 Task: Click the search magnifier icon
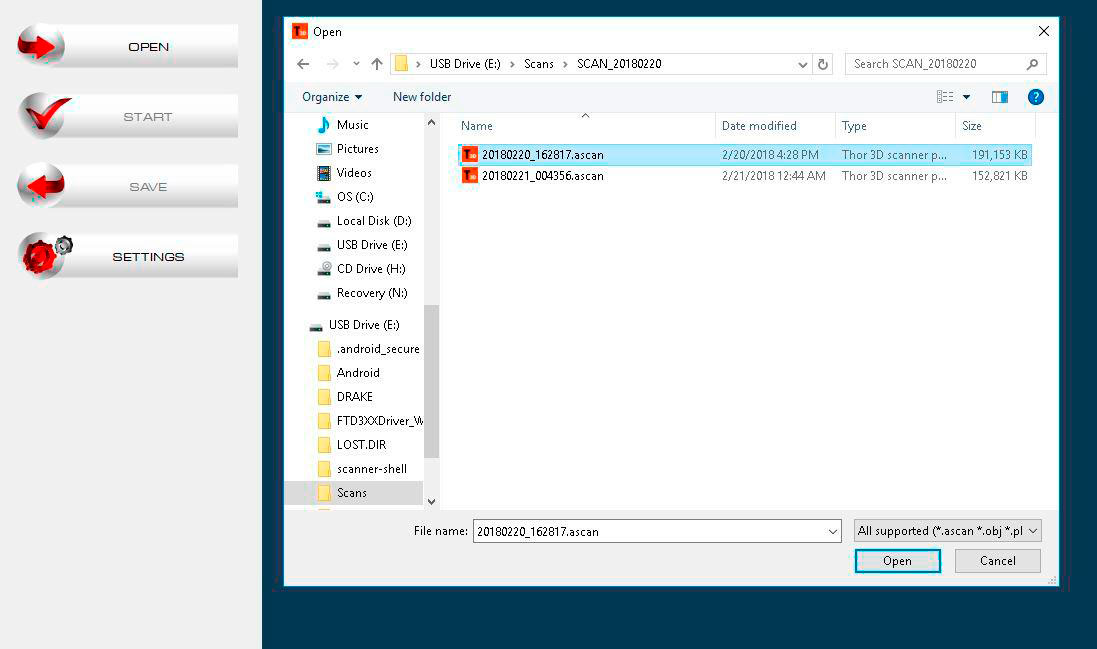(1033, 64)
